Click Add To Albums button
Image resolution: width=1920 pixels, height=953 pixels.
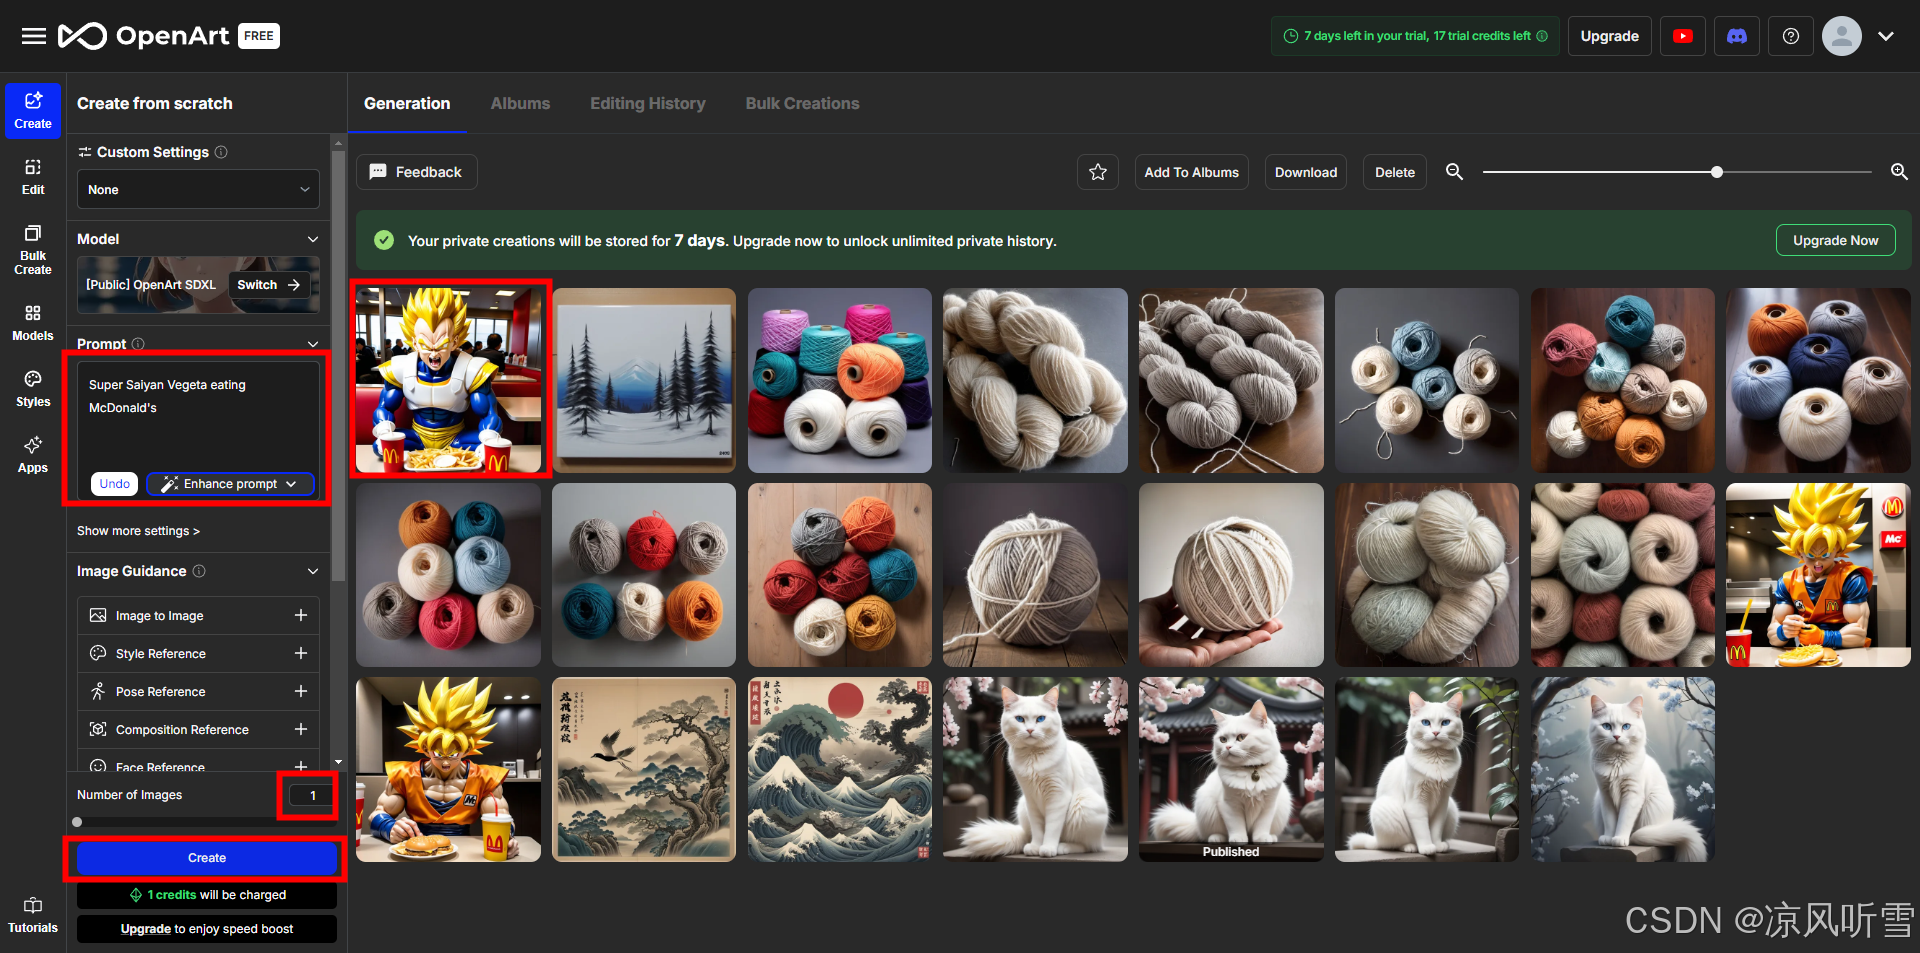[1192, 172]
